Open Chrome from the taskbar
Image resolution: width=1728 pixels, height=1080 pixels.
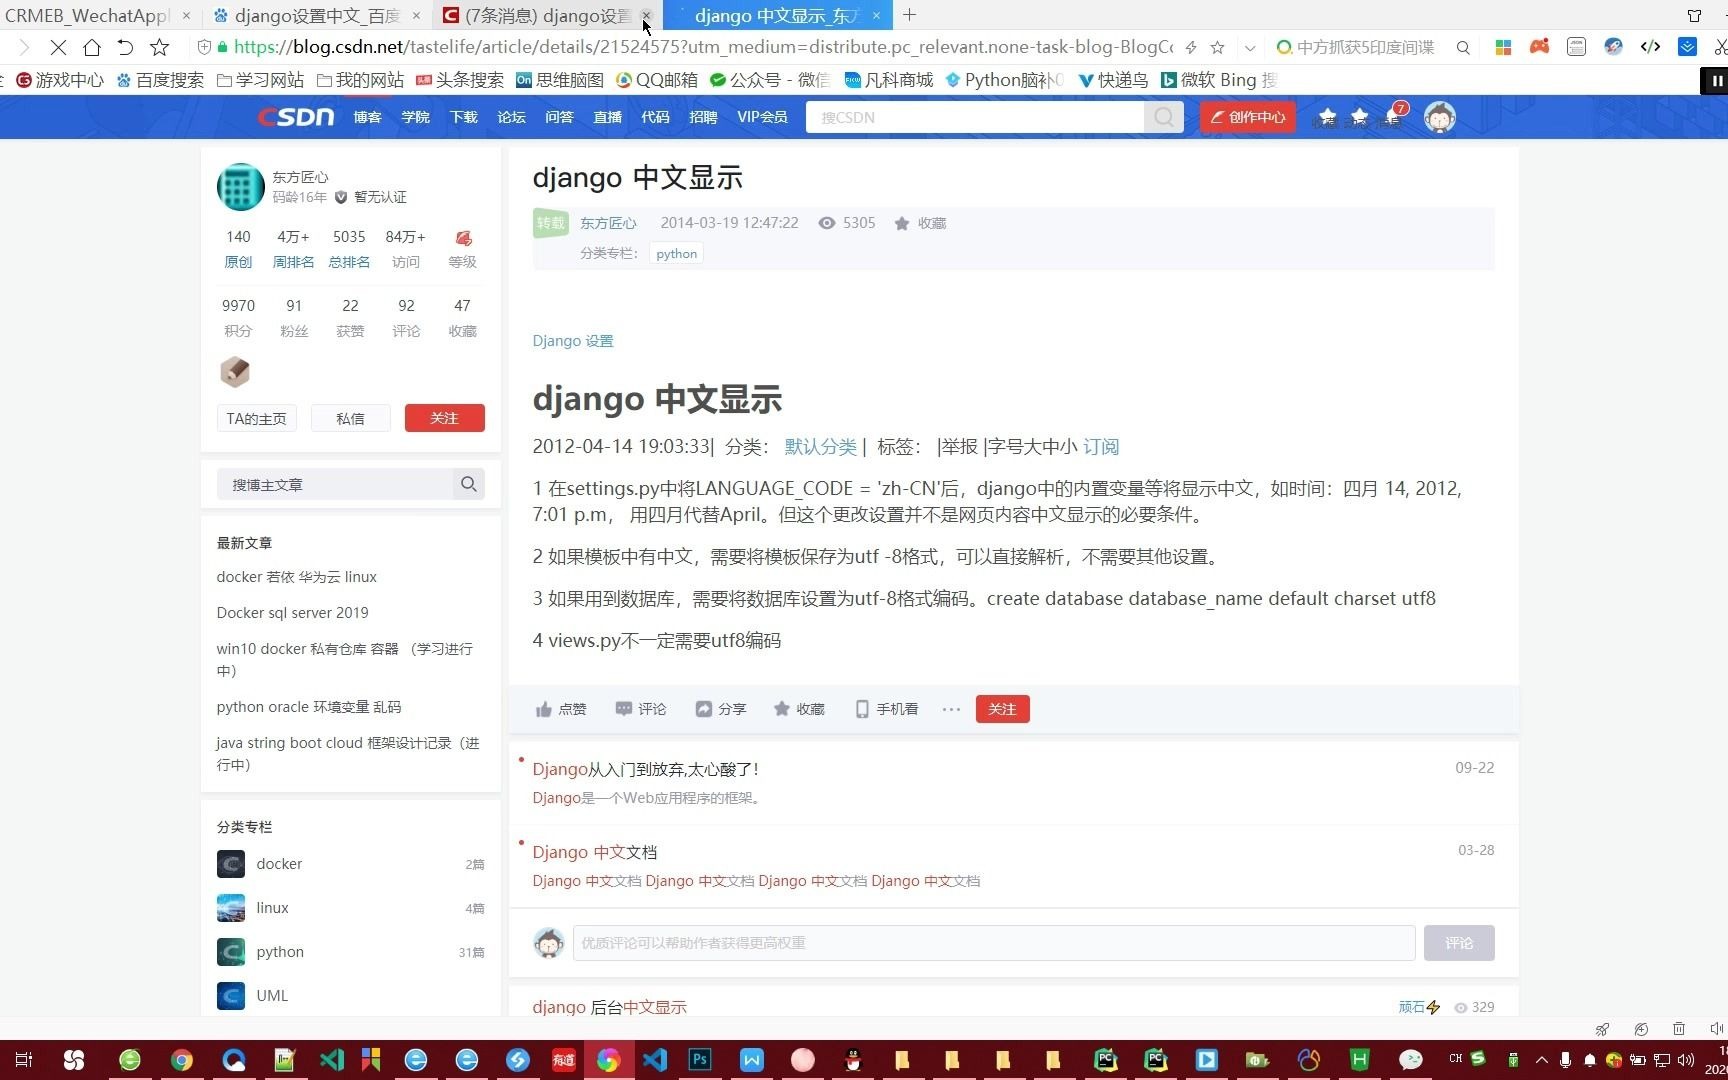coord(181,1060)
